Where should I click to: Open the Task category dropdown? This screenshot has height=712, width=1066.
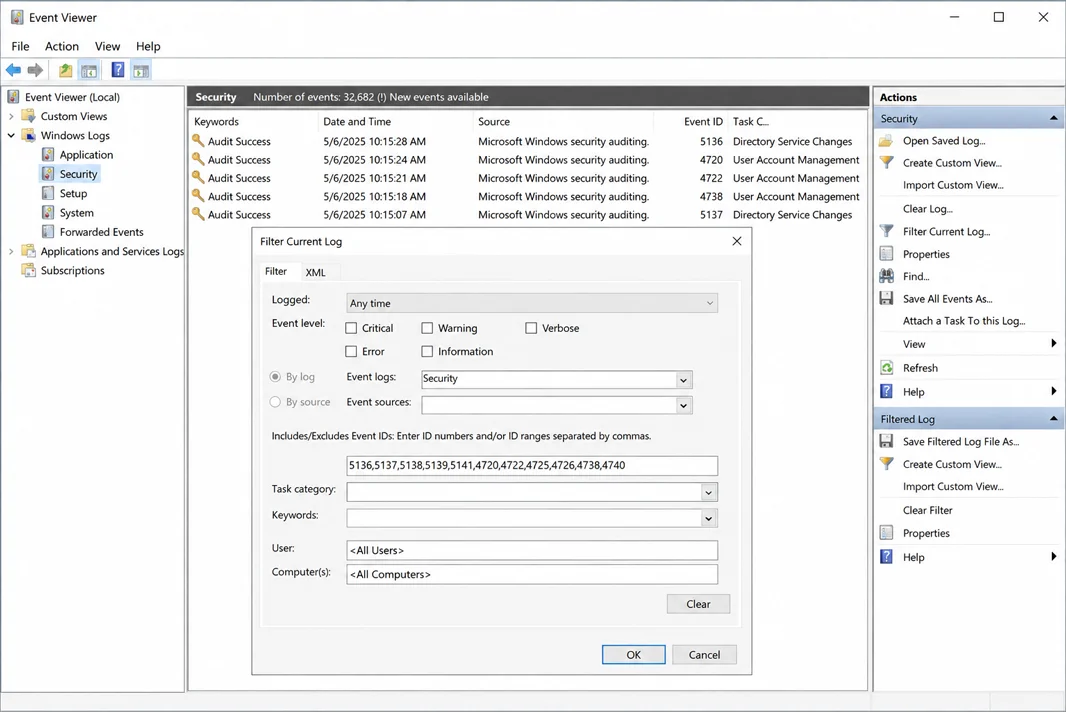click(x=708, y=492)
